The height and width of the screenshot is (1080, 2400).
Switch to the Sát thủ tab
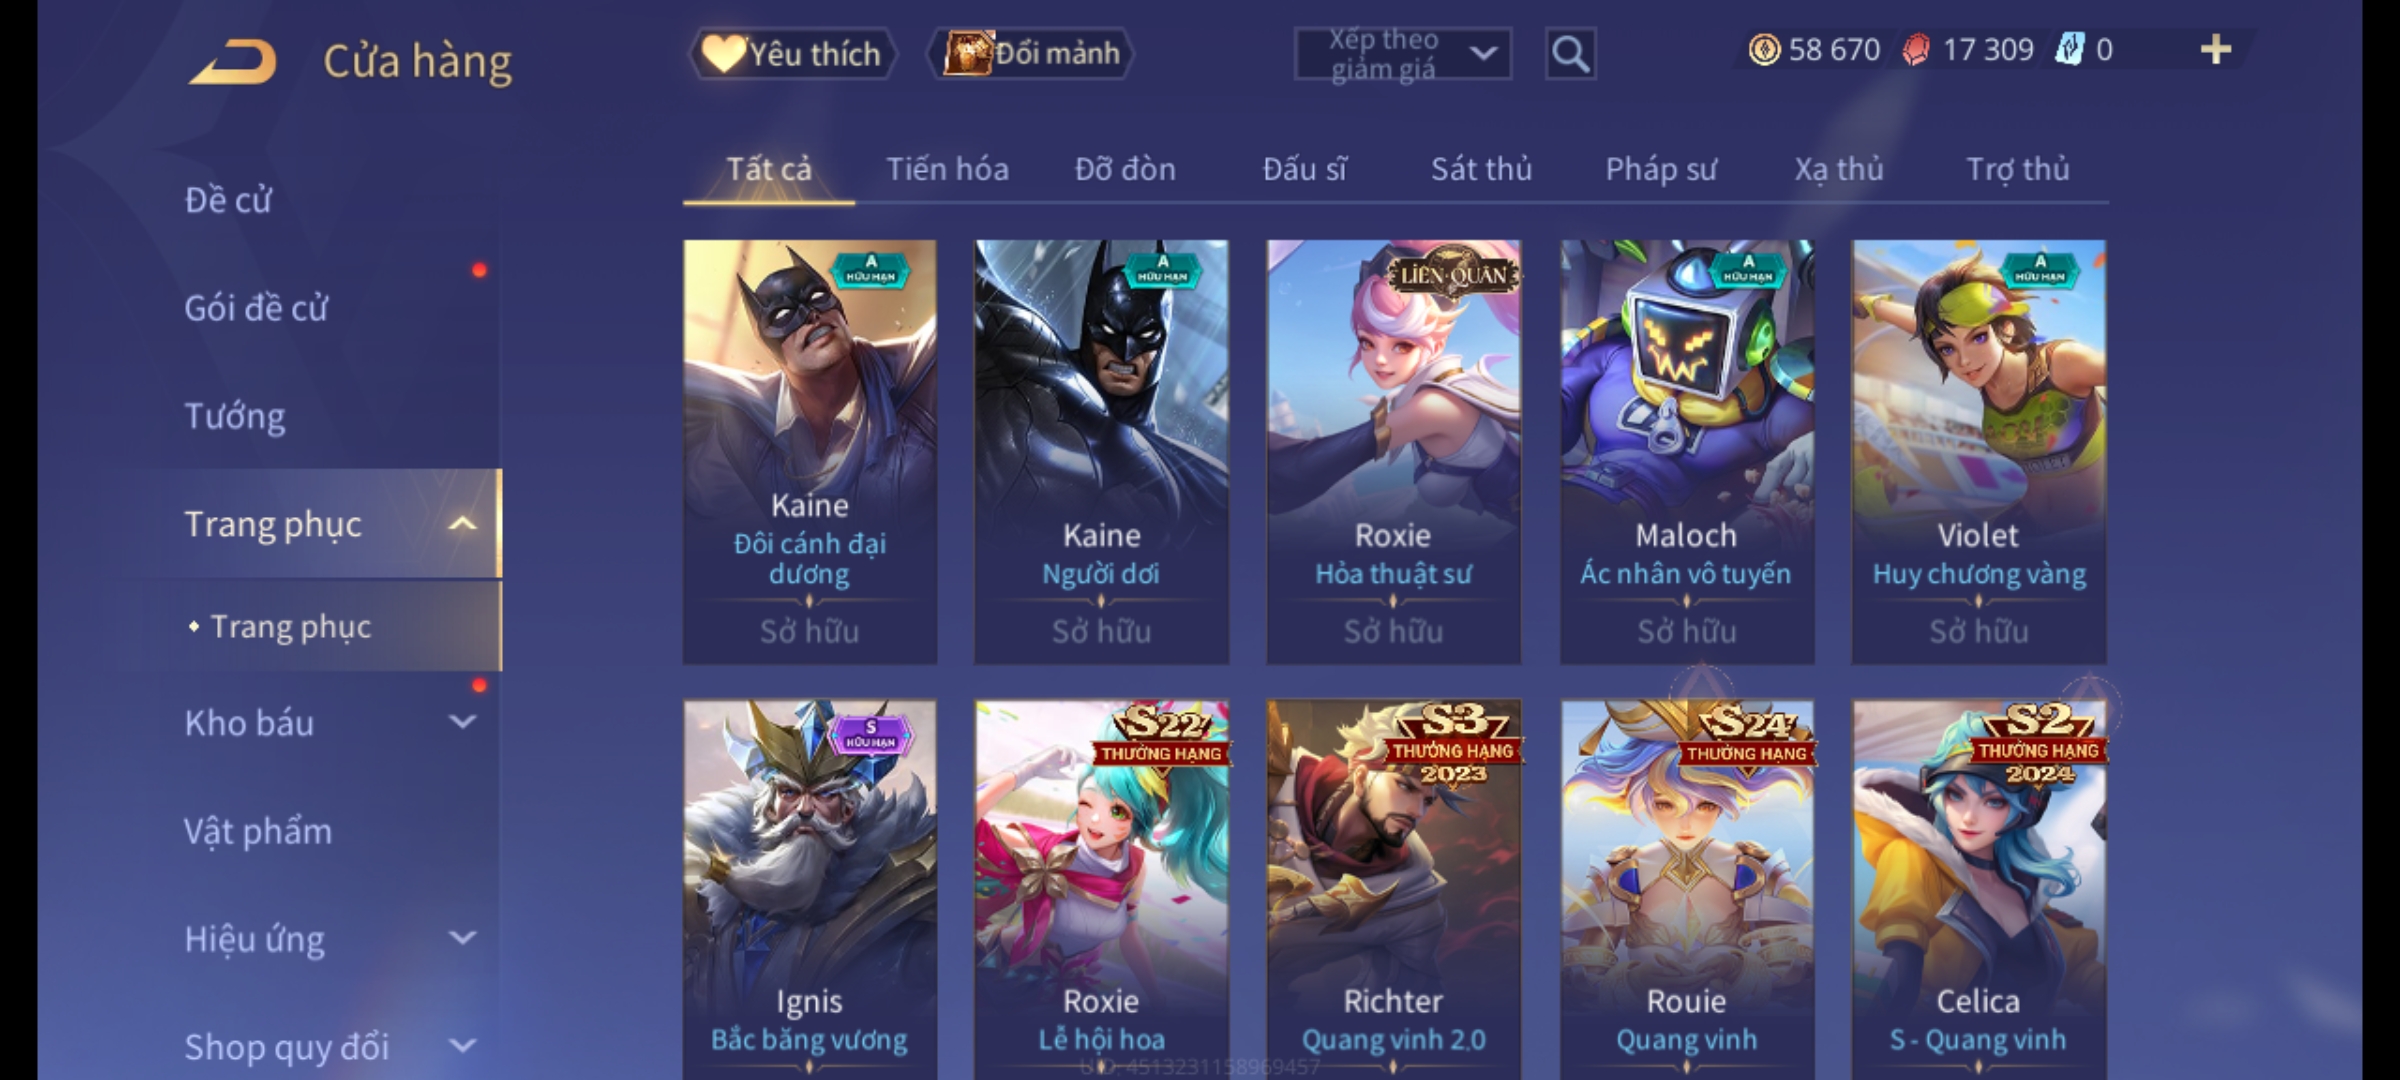[1481, 169]
